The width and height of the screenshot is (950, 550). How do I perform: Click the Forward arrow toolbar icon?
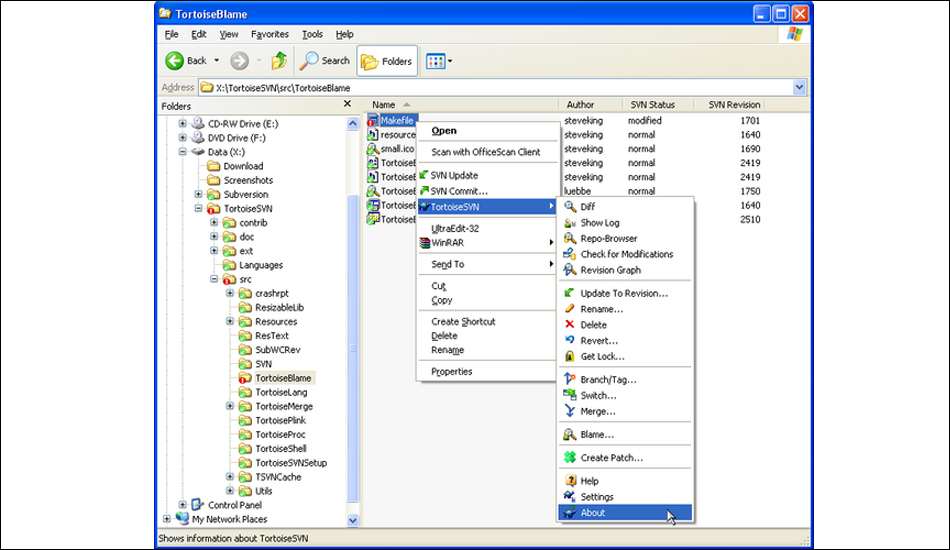(239, 61)
